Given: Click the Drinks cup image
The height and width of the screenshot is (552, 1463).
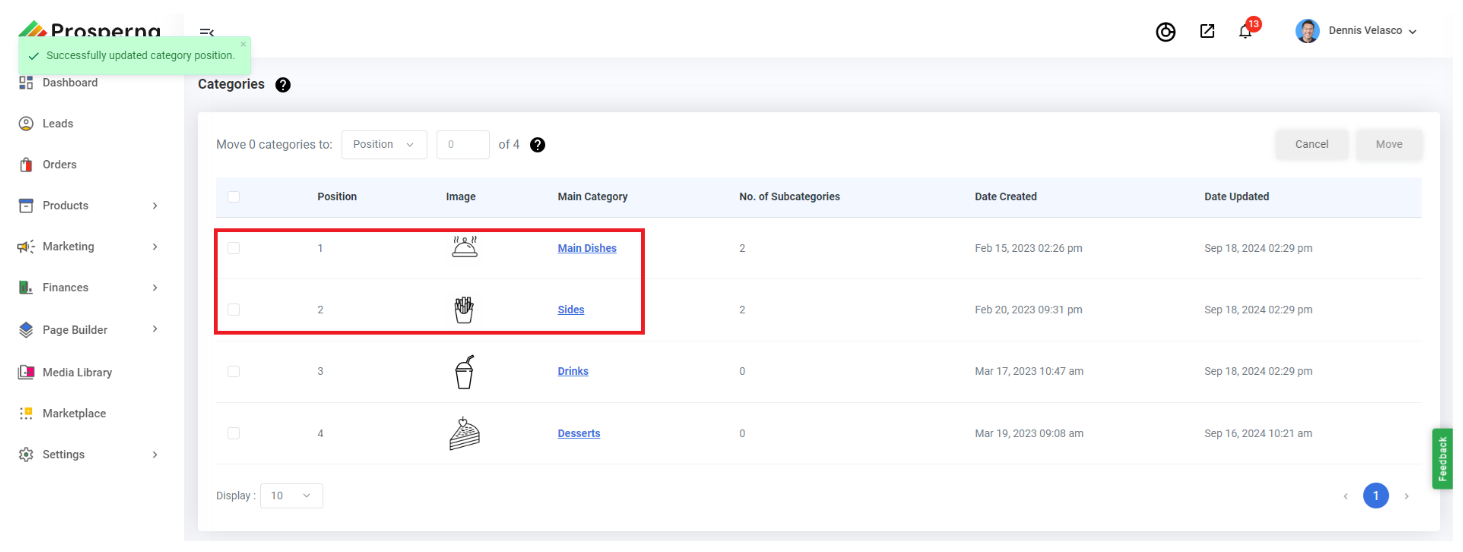Looking at the screenshot, I should click(x=464, y=372).
